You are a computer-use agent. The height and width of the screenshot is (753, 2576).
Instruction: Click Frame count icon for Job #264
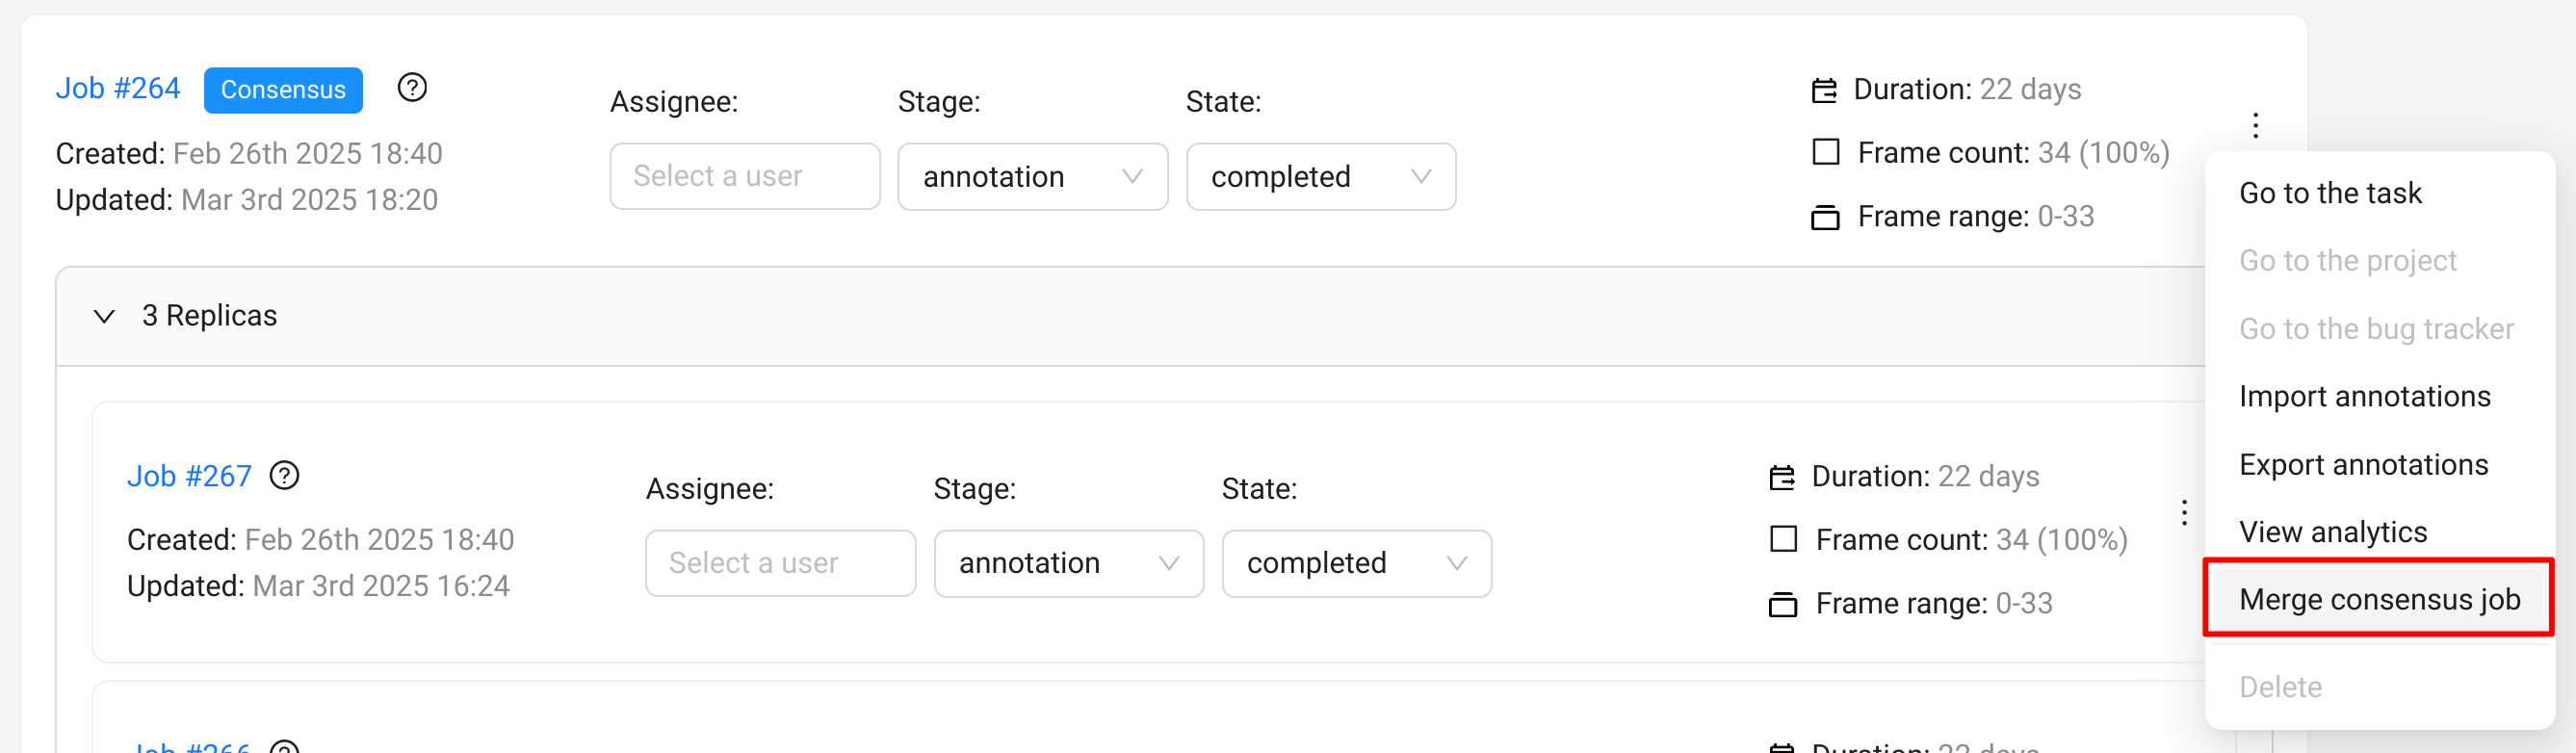(1826, 152)
